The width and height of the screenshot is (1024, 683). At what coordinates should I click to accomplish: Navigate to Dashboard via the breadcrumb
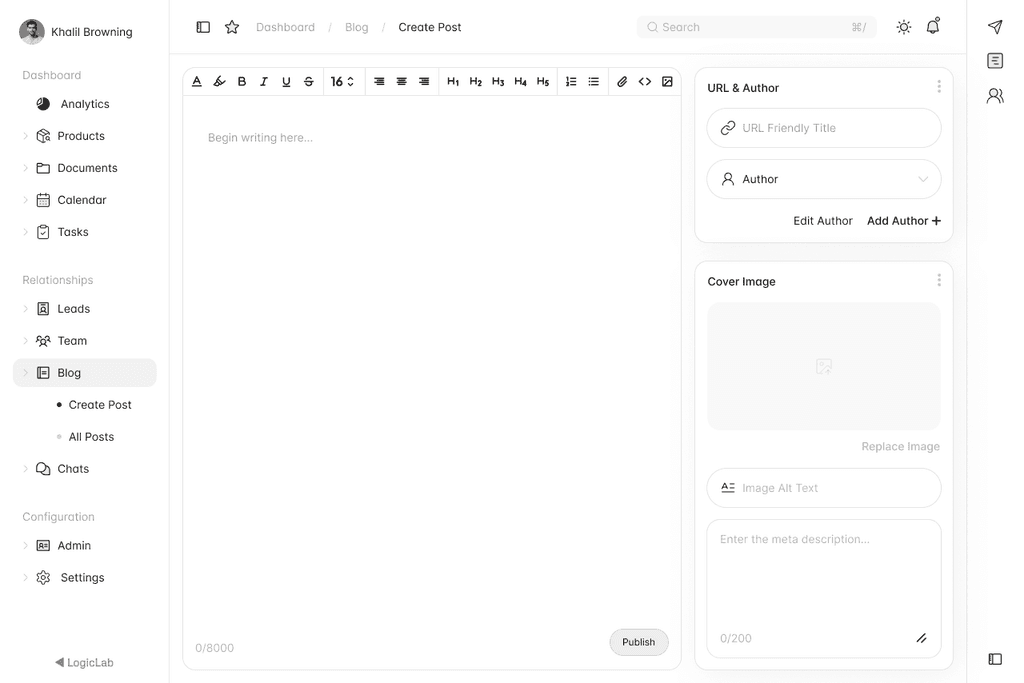tap(285, 27)
